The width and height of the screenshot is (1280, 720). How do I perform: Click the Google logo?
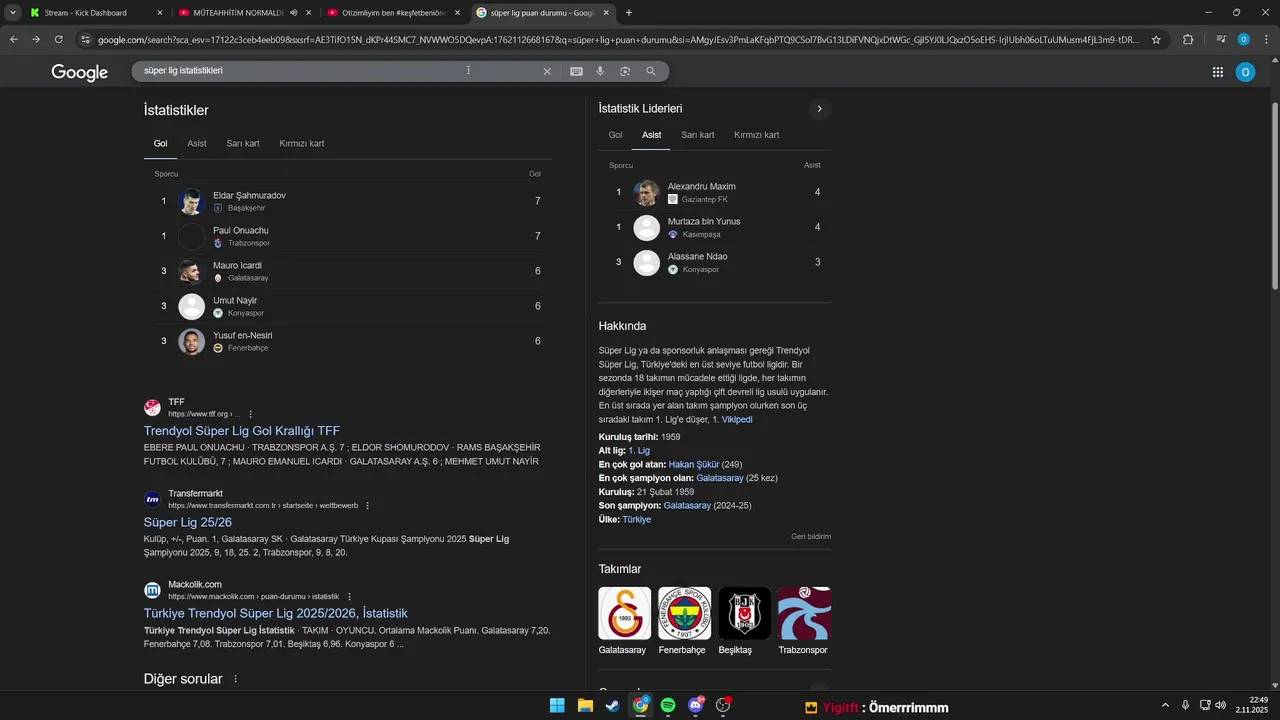[x=80, y=72]
